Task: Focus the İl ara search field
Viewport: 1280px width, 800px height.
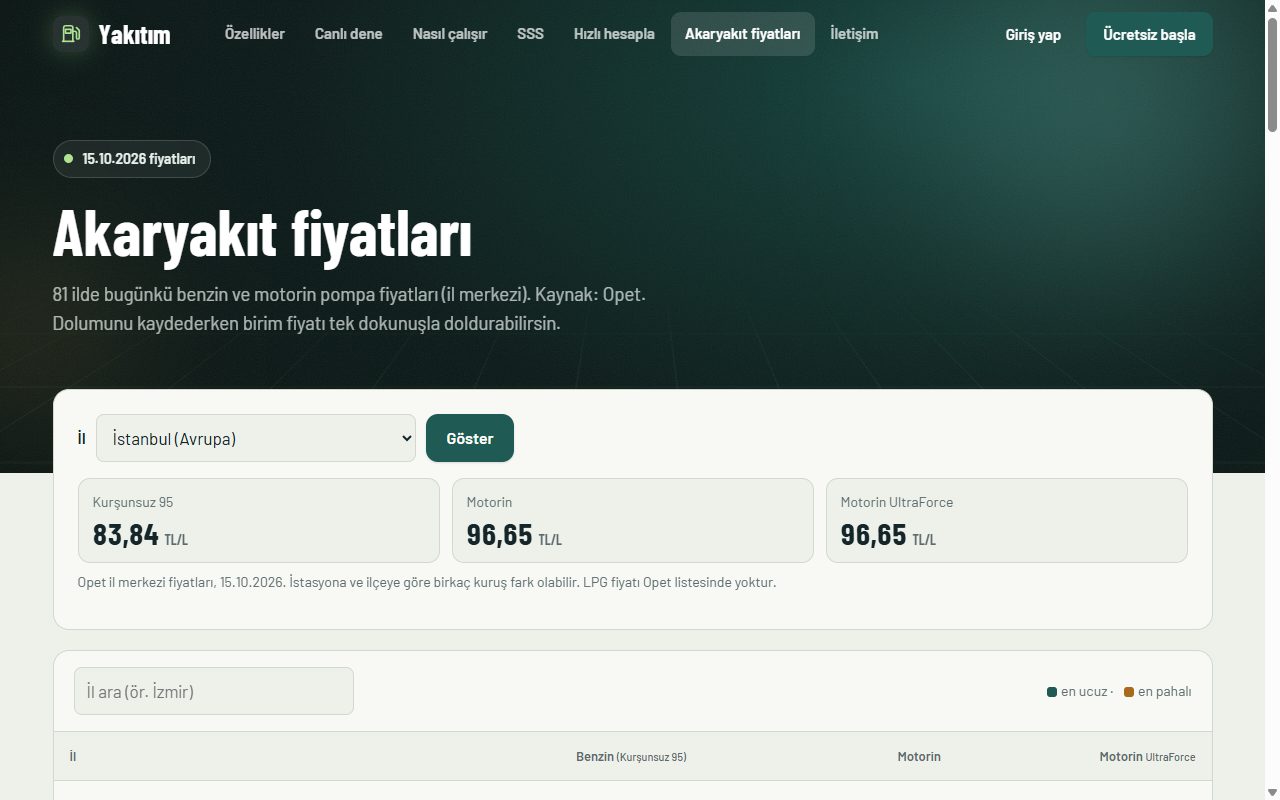Action: point(214,691)
